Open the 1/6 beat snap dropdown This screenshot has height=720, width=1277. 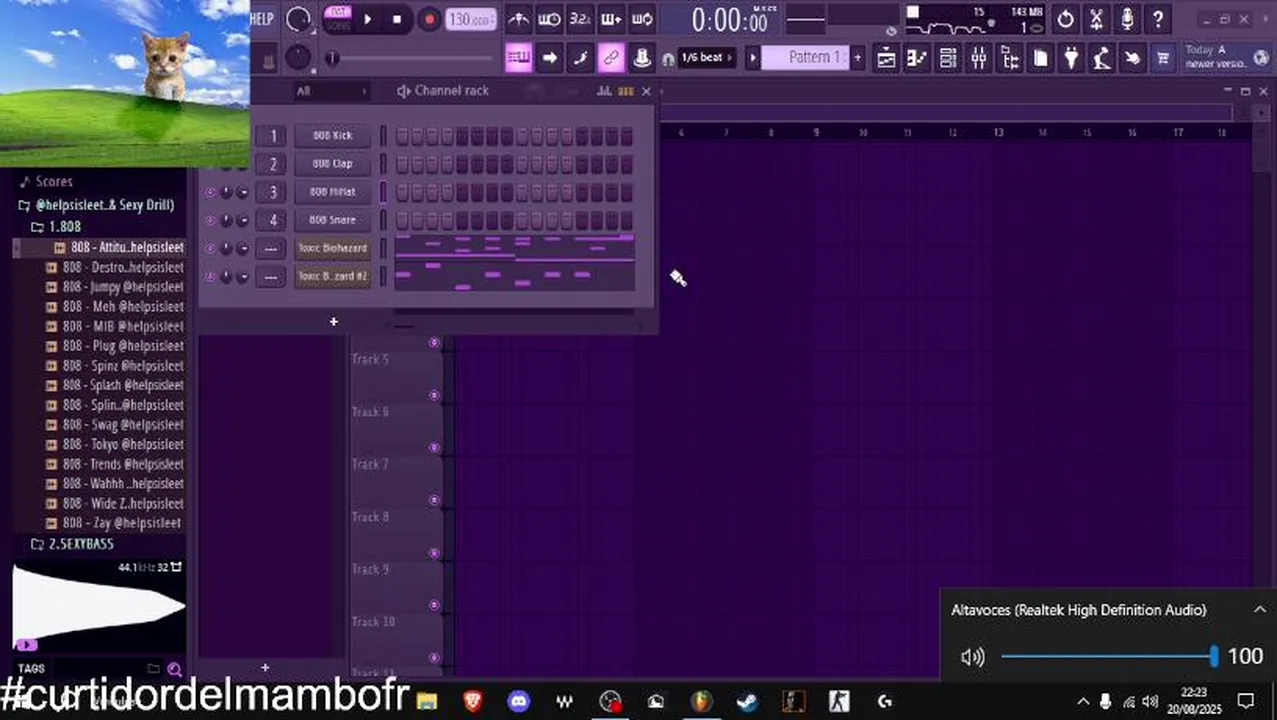coord(708,58)
